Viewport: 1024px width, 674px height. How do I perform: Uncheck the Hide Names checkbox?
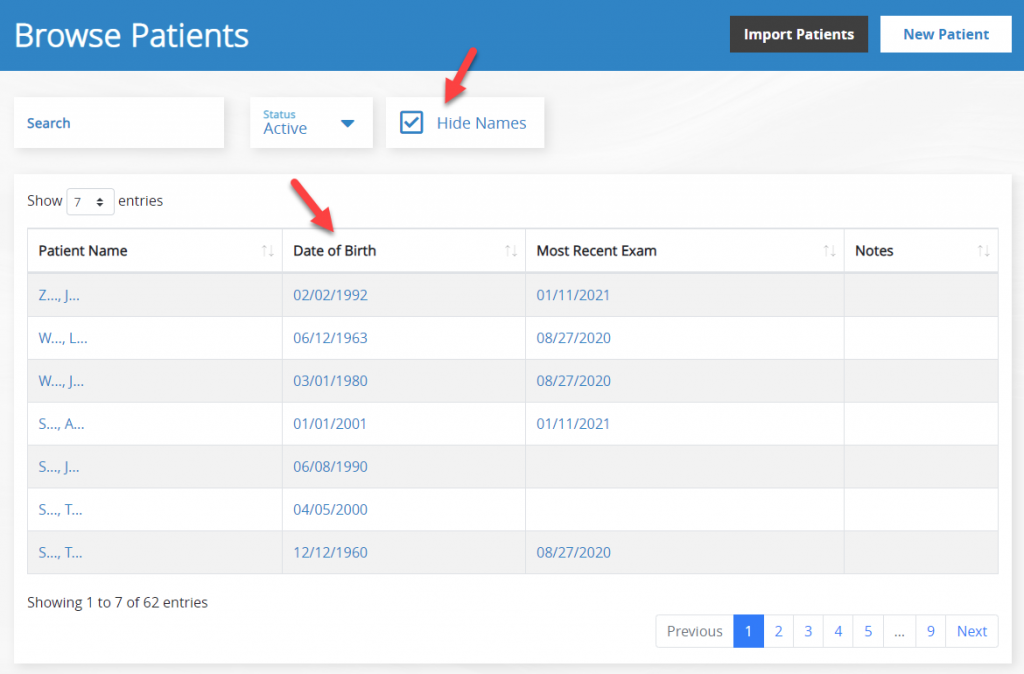point(411,122)
